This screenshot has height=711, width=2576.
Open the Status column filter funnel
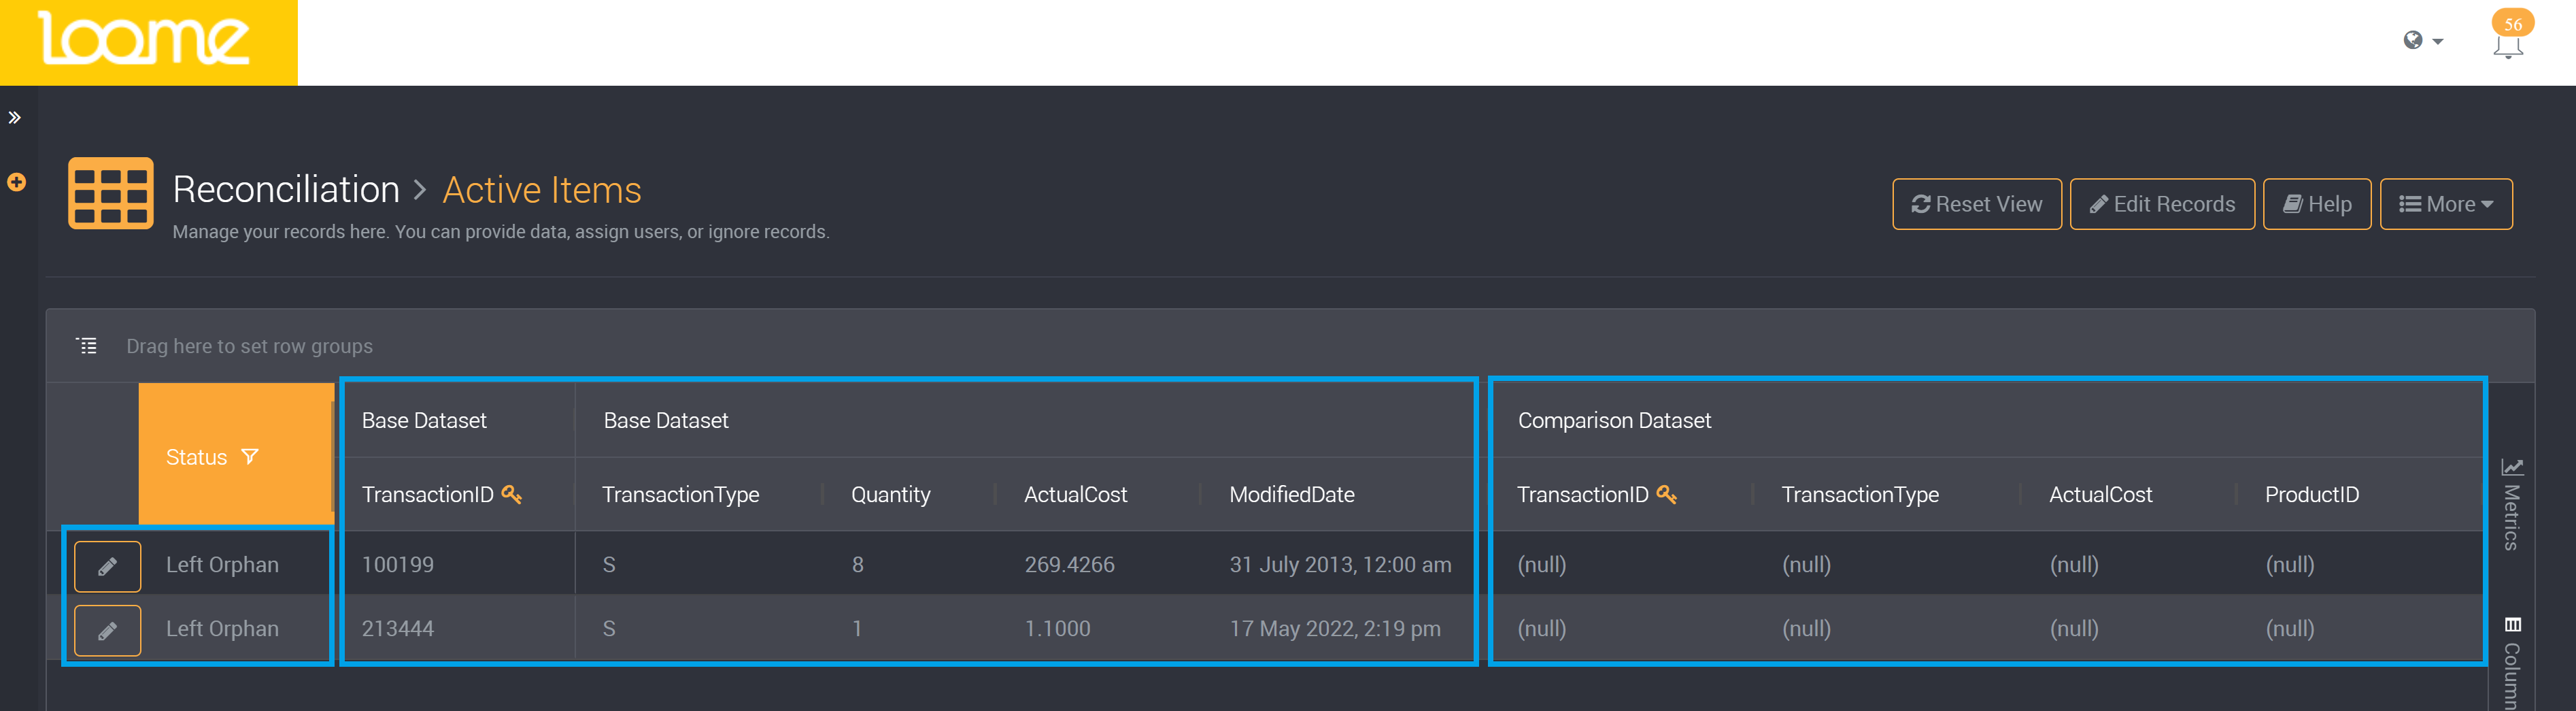pyautogui.click(x=250, y=457)
